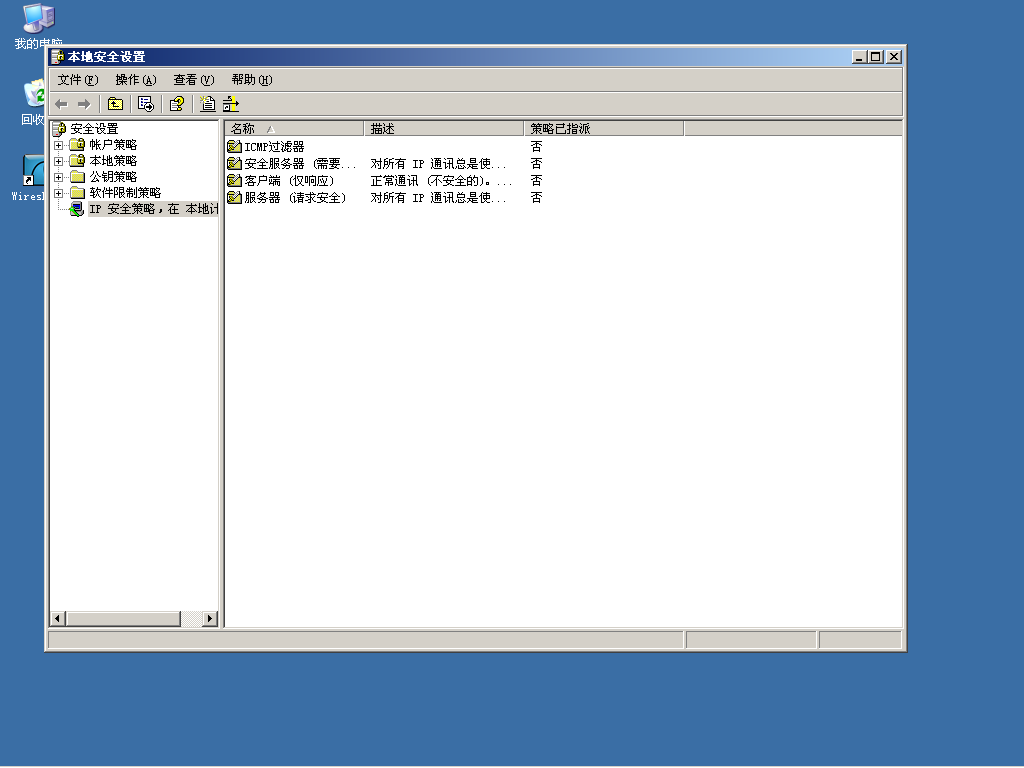Open the 查看(V) menu

(194, 80)
